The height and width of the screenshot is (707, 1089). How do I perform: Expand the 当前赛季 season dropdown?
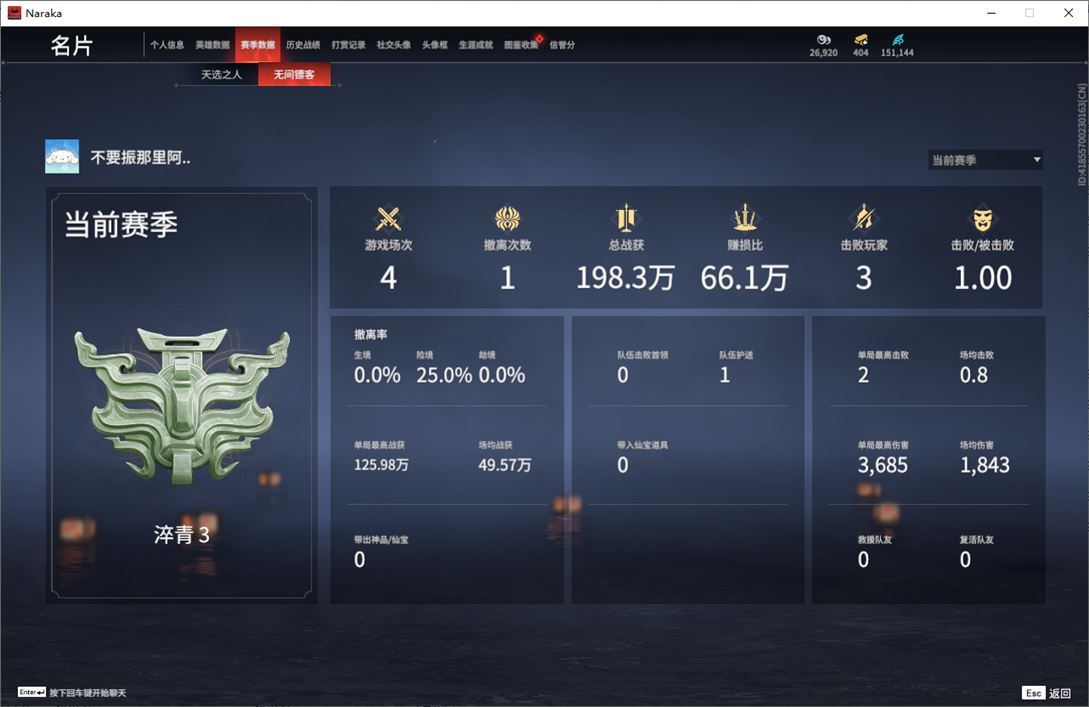985,160
